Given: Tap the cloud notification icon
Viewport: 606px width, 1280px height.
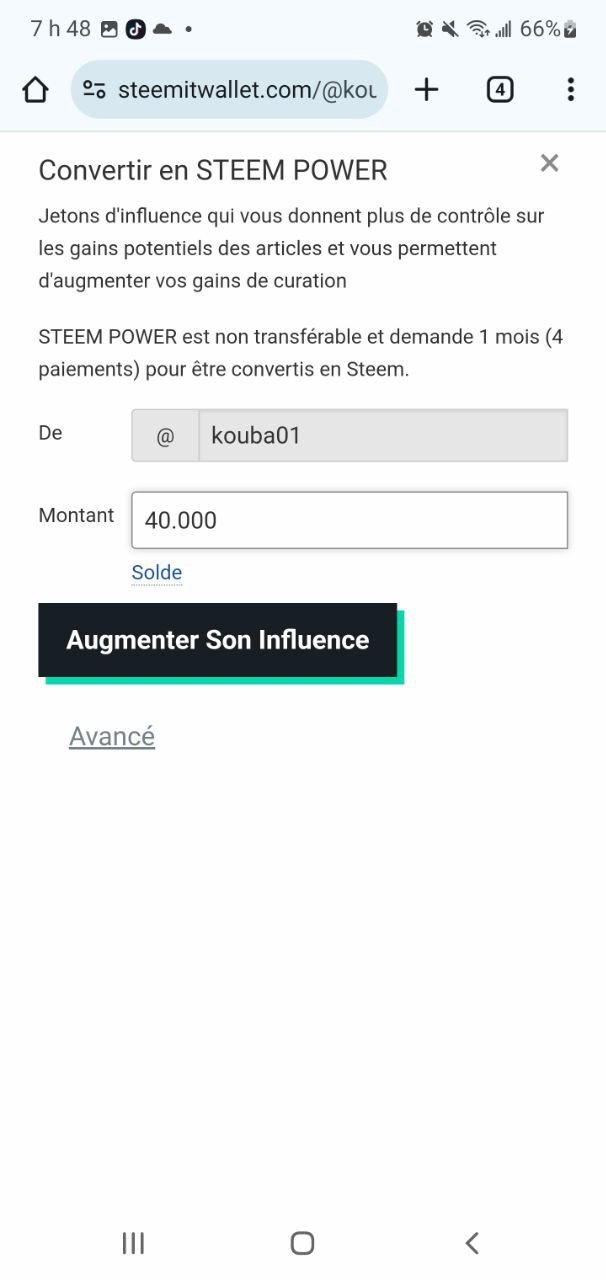Looking at the screenshot, I should pyautogui.click(x=161, y=29).
